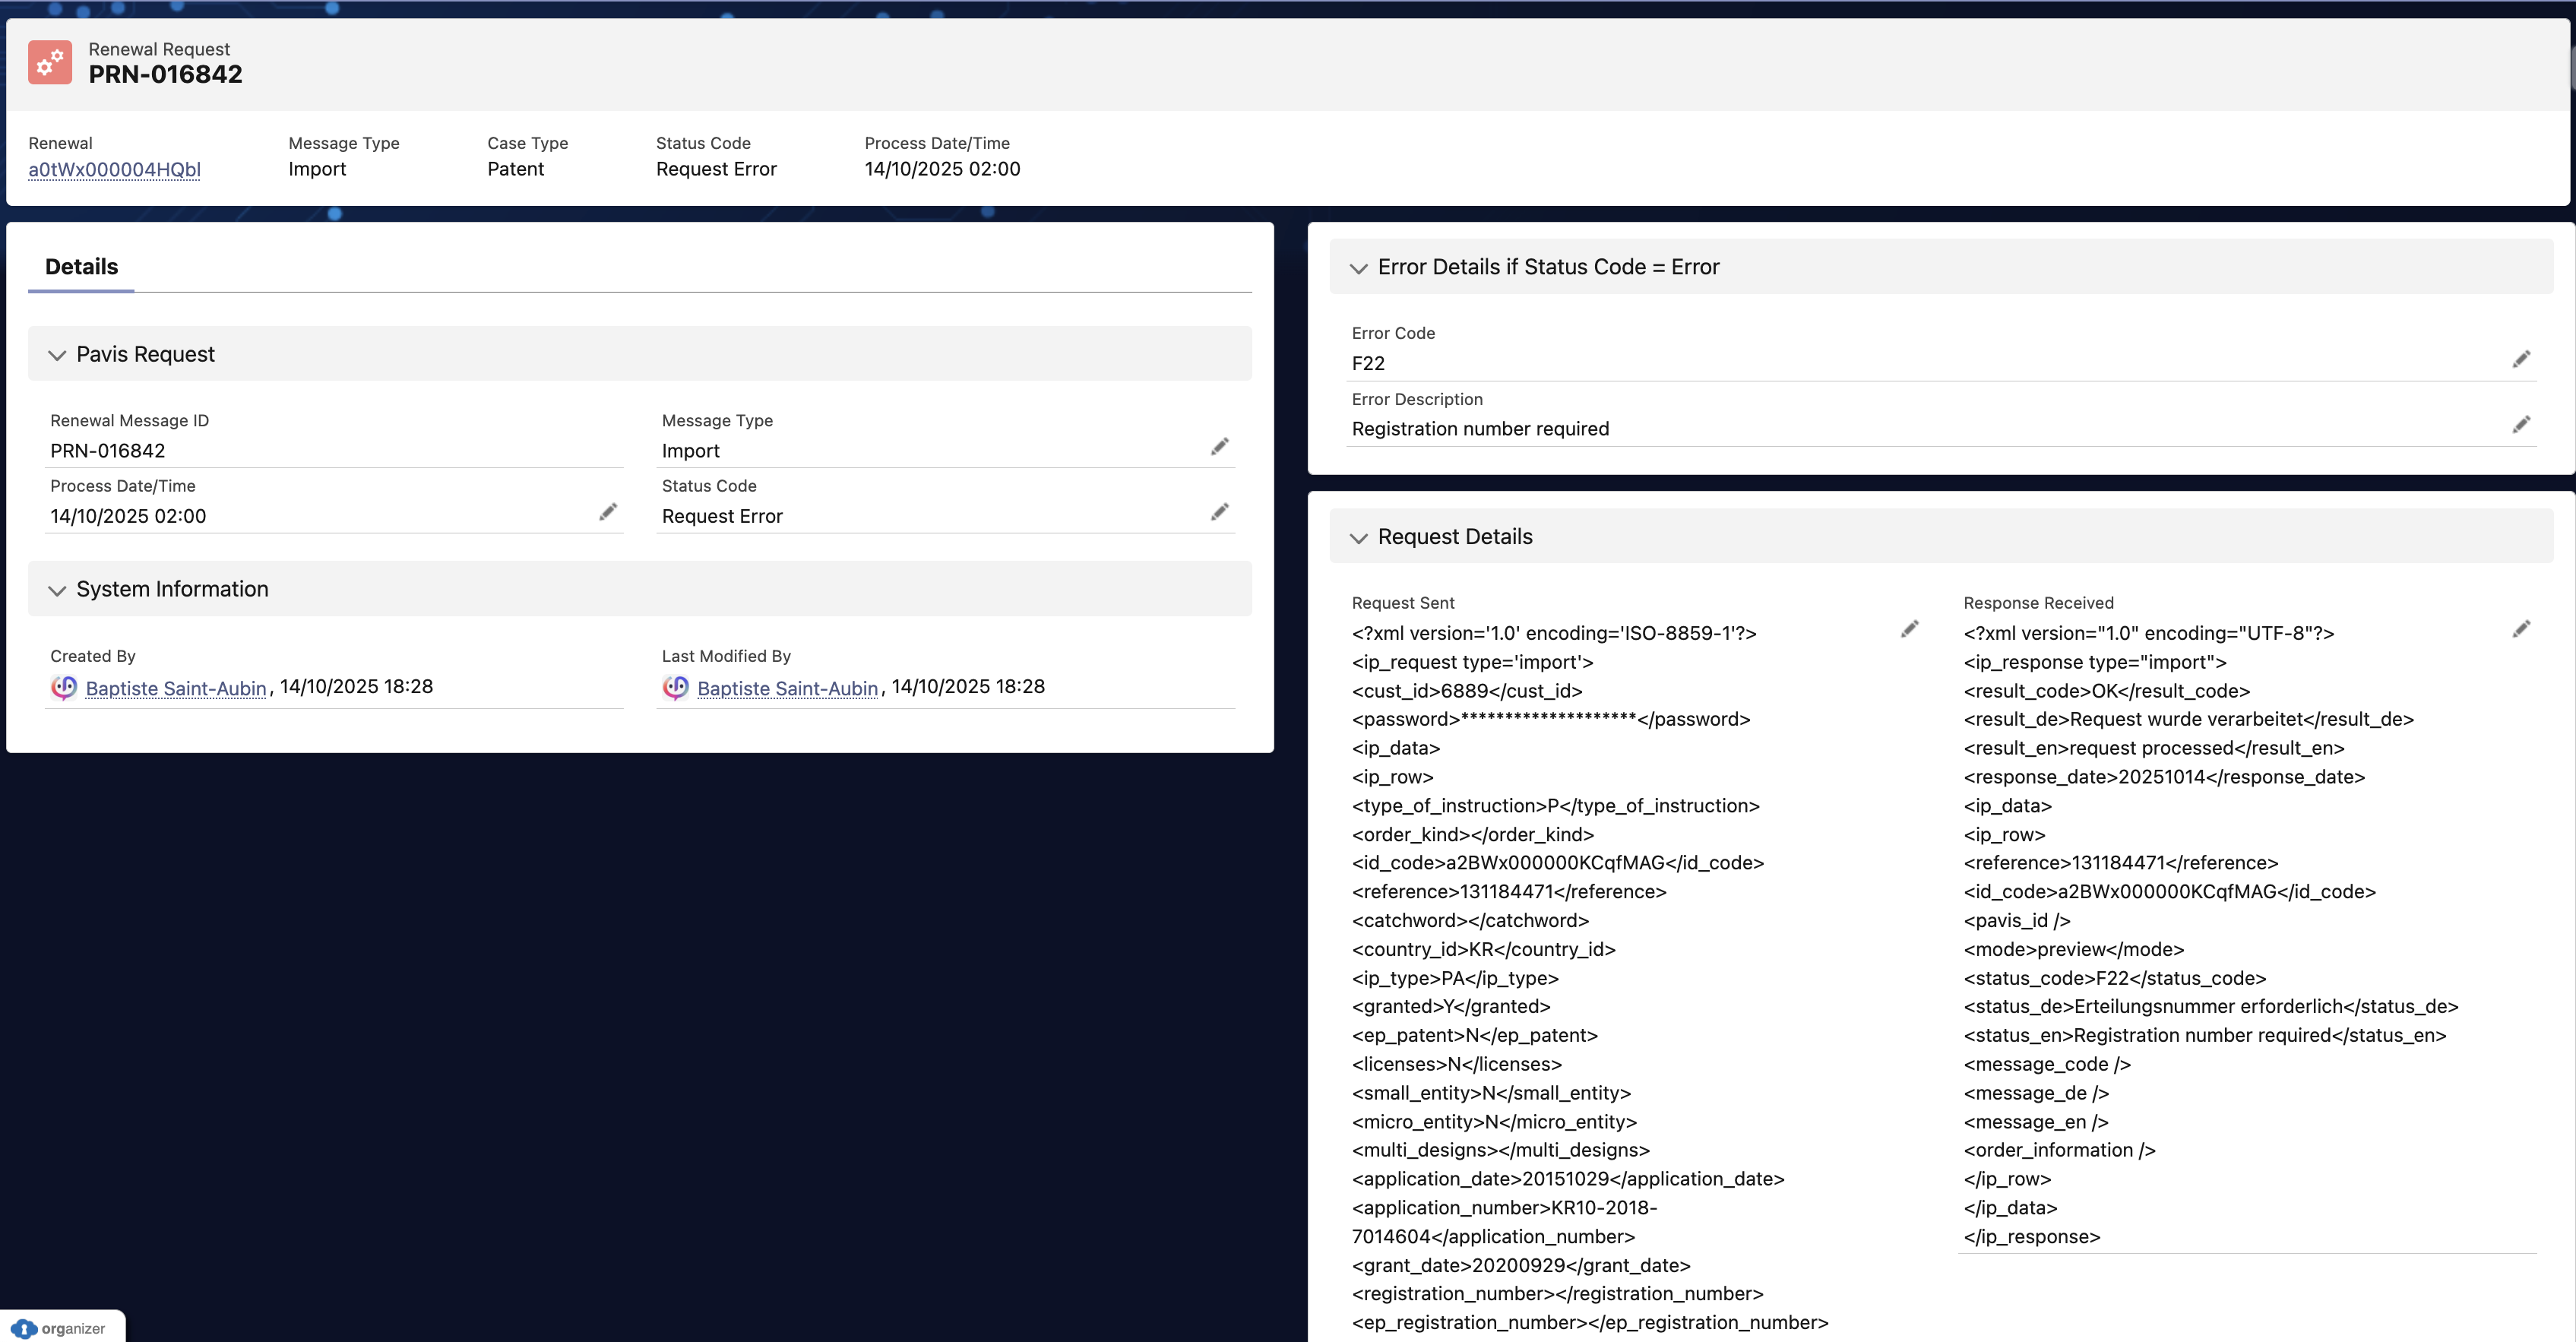Edit Error Description pencil icon
The height and width of the screenshot is (1342, 2576).
pyautogui.click(x=2521, y=425)
